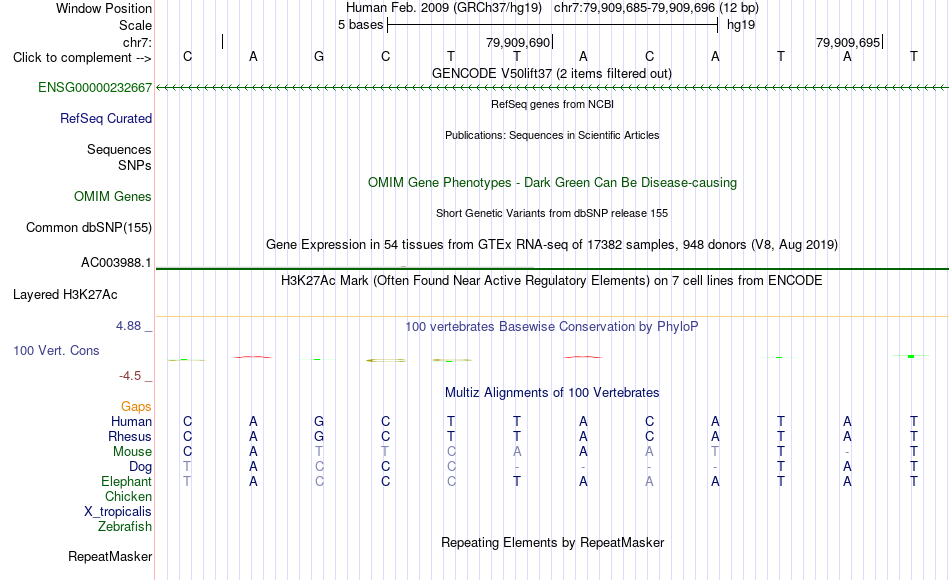Viewport: 950px width, 580px height.
Task: Click the RefSeq genes from NCBI title
Action: 552,104
